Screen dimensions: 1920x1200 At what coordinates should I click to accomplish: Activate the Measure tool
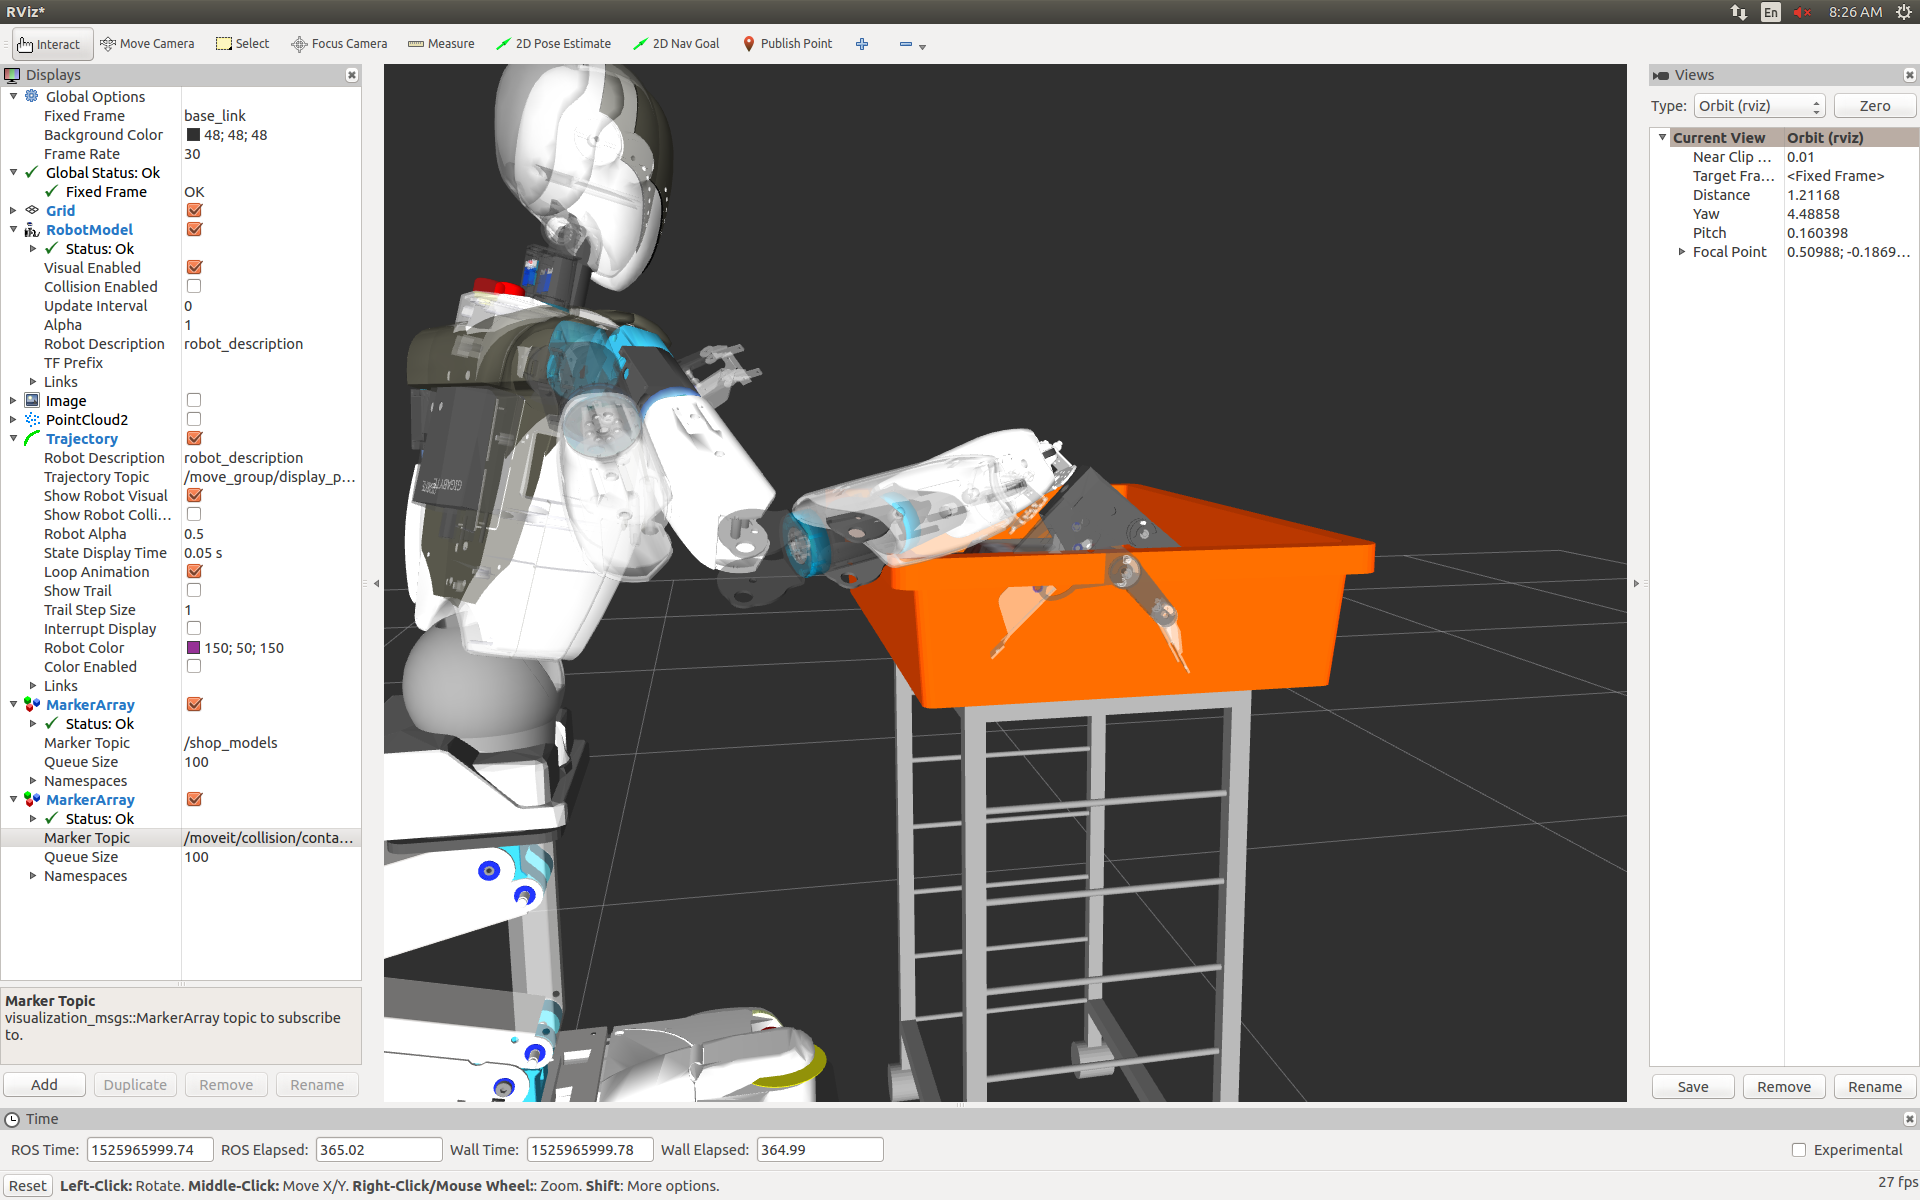pyautogui.click(x=440, y=44)
